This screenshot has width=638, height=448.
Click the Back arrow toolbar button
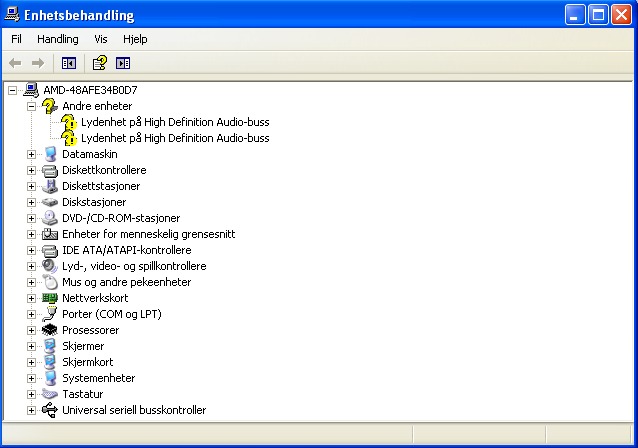point(15,63)
